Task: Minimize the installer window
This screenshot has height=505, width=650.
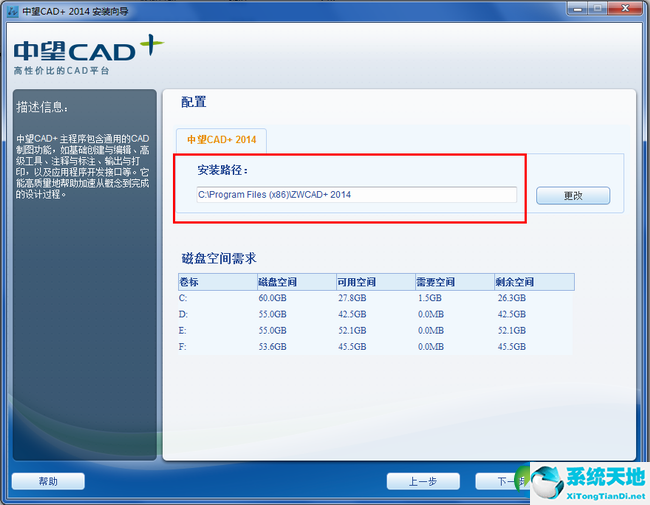Action: tap(578, 8)
